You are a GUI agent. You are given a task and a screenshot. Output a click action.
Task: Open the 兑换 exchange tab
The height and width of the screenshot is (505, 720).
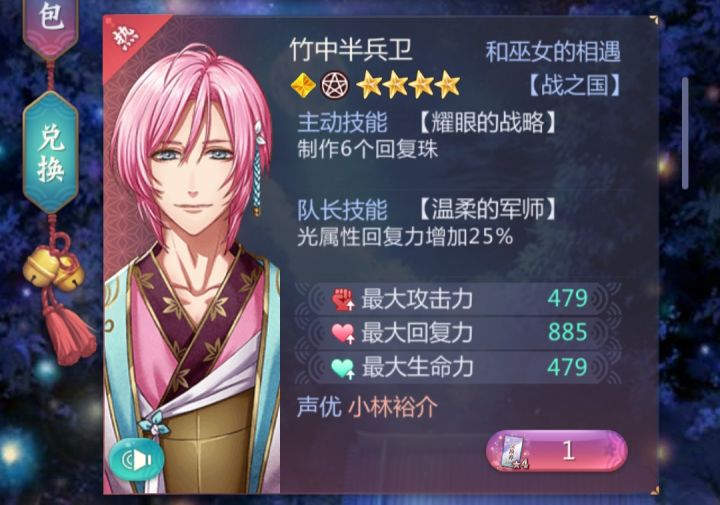pyautogui.click(x=51, y=152)
